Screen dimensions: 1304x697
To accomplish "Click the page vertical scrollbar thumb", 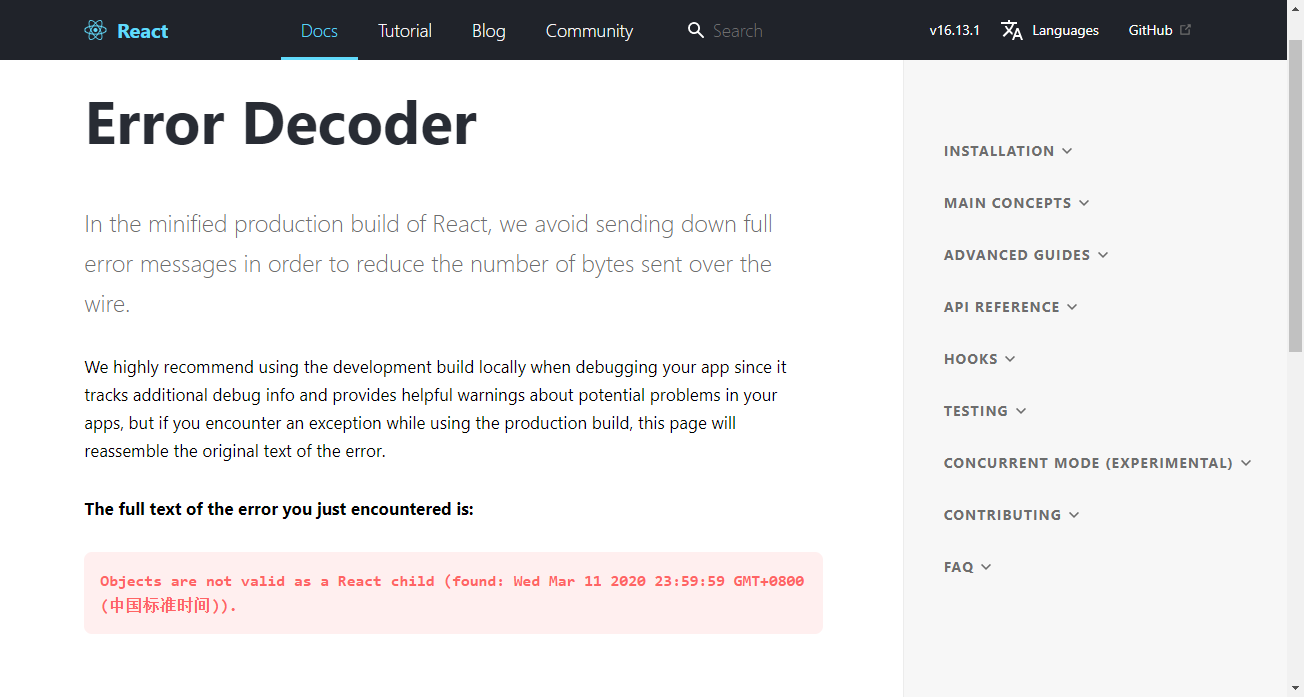I will point(1295,195).
